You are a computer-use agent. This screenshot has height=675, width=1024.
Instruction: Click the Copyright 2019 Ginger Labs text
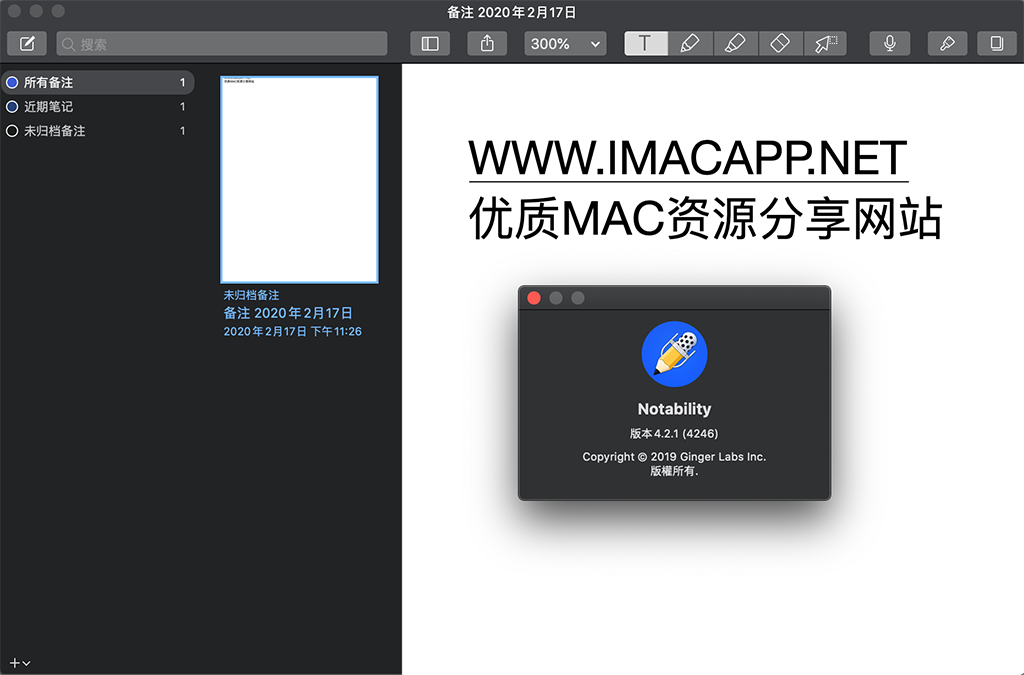(674, 457)
